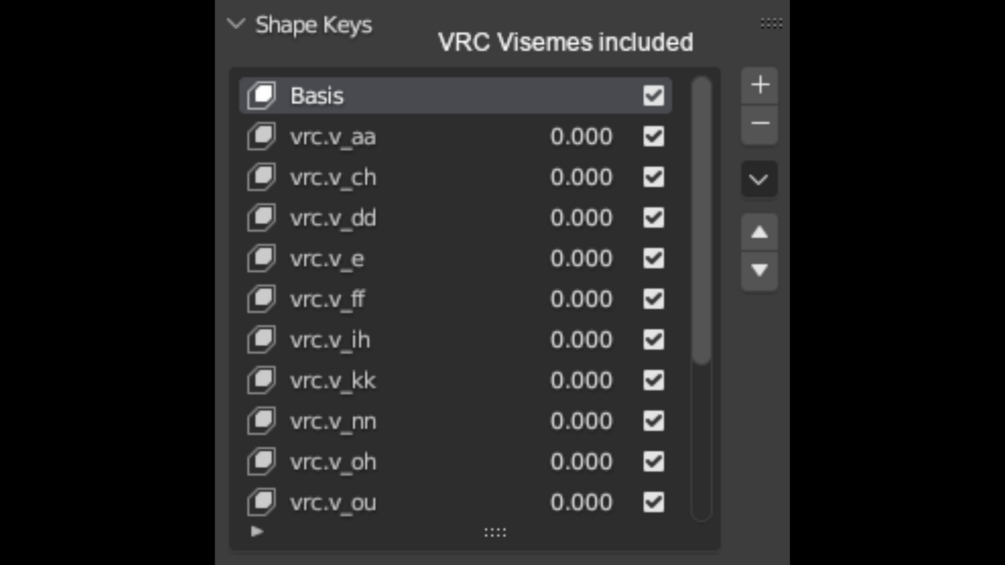
Task: Disable the vrc.v_ch shape key checkbox
Action: pos(654,177)
